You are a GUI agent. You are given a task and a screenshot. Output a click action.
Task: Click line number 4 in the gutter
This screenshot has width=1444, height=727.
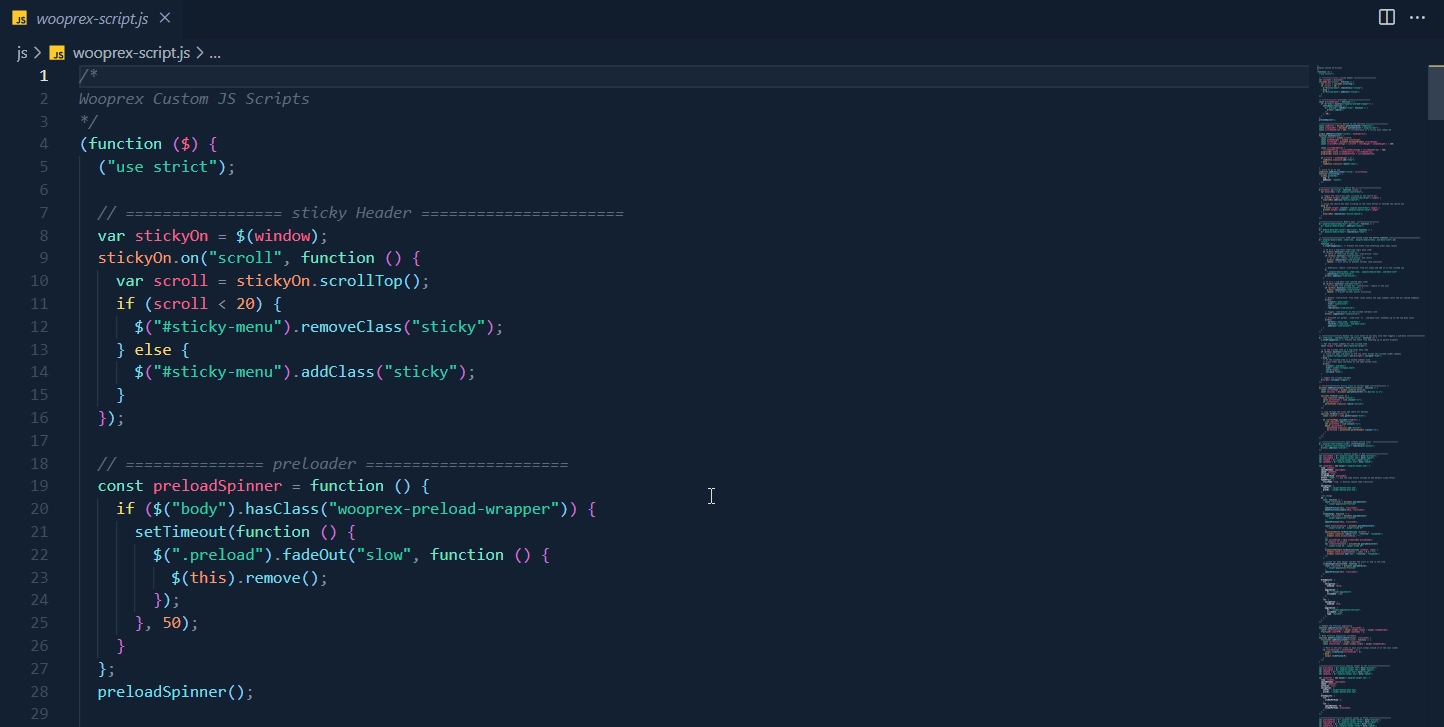click(43, 144)
